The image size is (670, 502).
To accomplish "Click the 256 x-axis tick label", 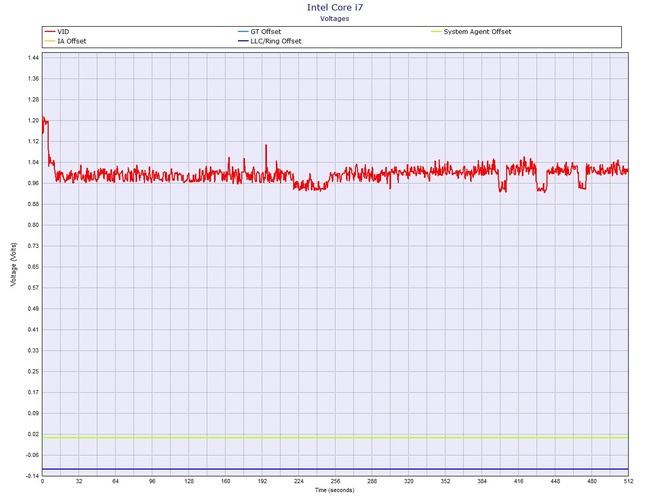I will pos(335,481).
